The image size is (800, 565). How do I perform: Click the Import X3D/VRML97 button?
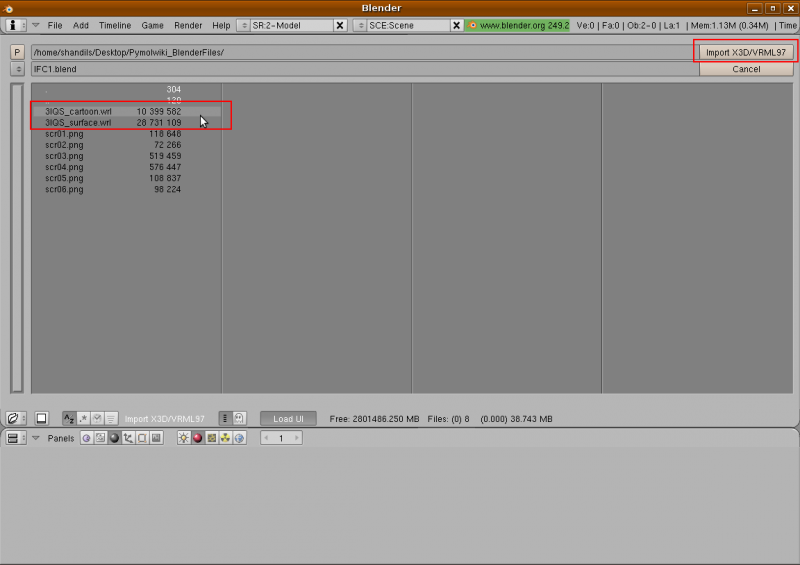click(x=746, y=51)
